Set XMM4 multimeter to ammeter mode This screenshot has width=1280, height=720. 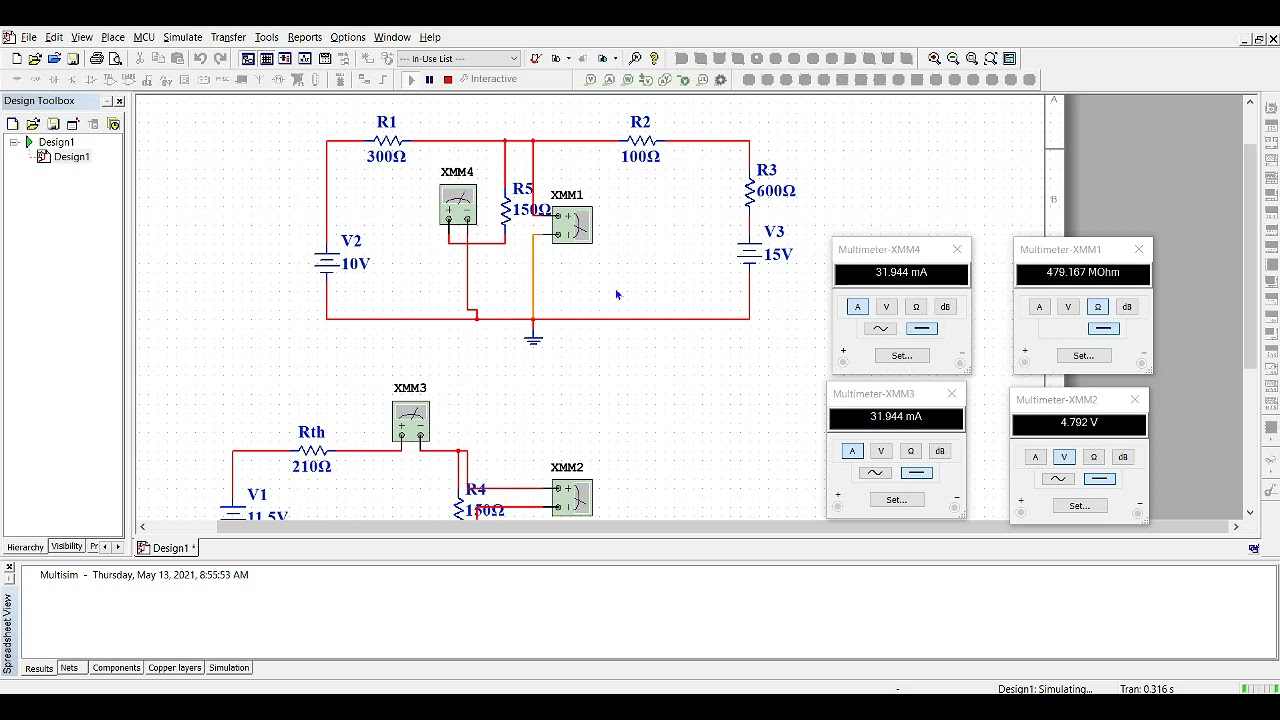tap(857, 307)
